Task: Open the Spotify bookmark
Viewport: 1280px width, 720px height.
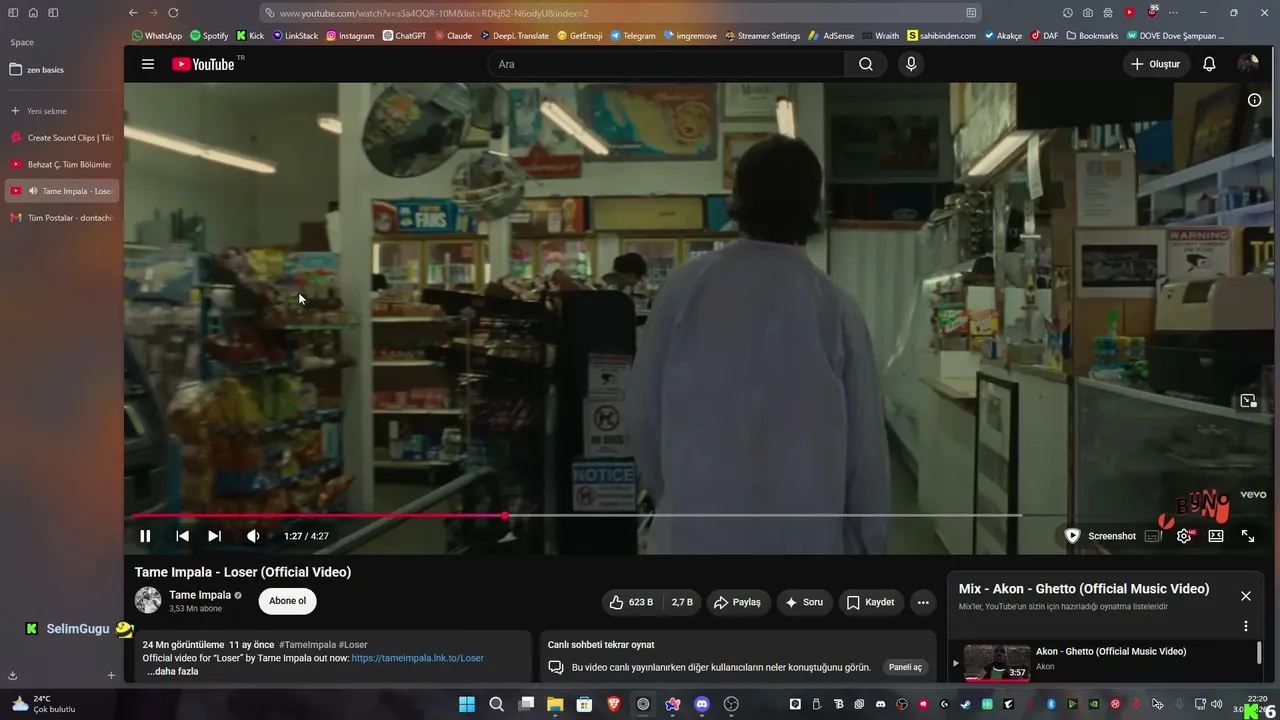Action: click(209, 36)
